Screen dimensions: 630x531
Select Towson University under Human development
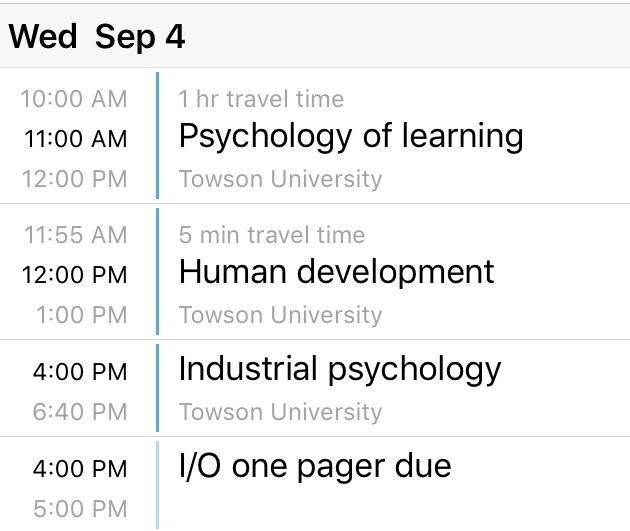pyautogui.click(x=280, y=316)
